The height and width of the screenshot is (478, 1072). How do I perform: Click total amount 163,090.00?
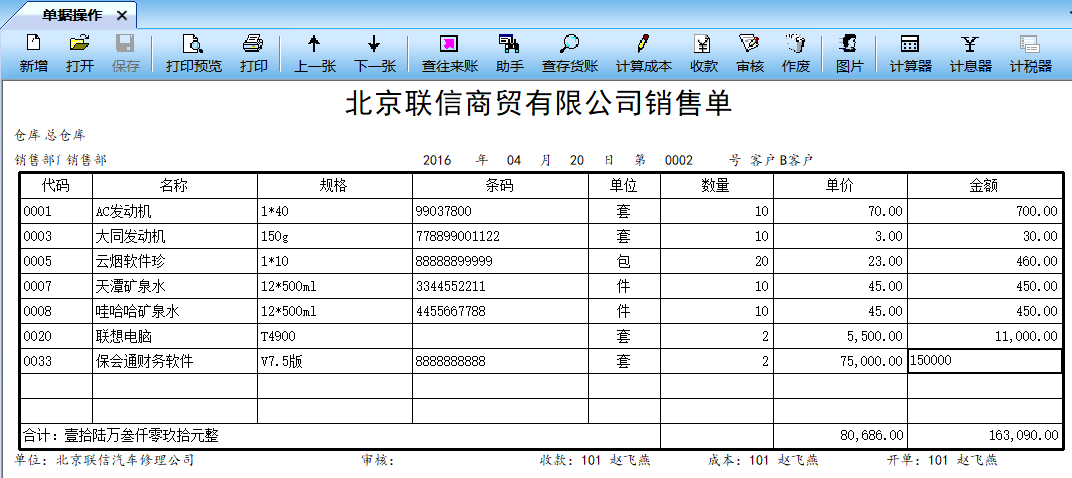(985, 436)
